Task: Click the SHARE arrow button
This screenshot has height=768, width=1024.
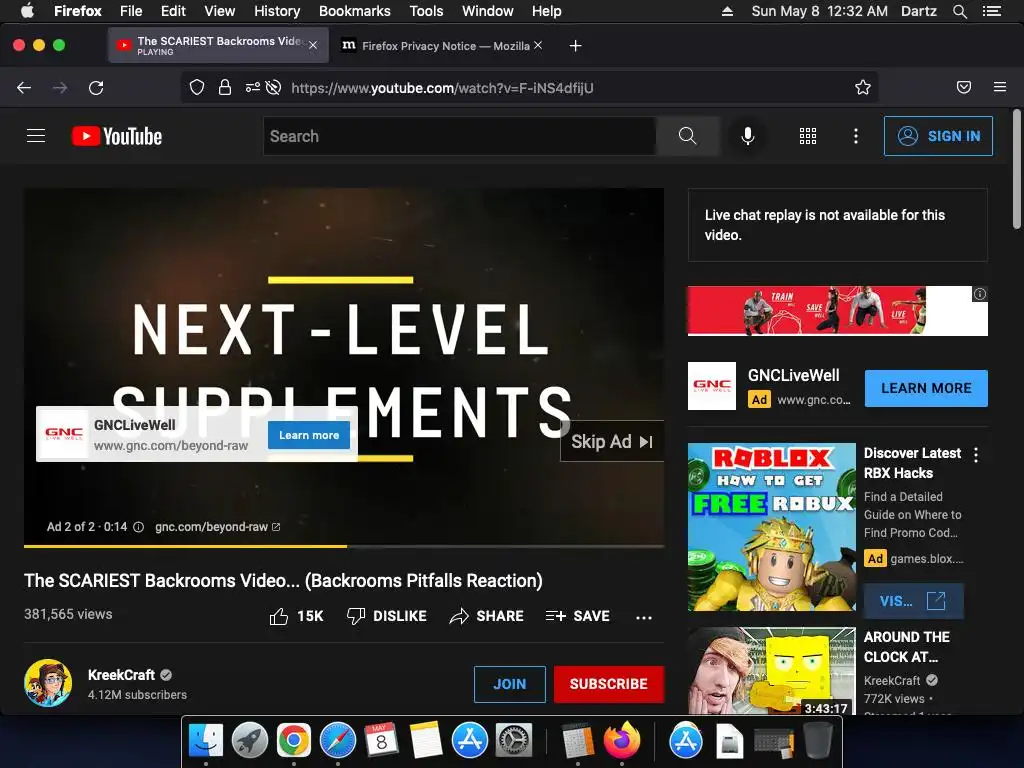Action: 487,616
